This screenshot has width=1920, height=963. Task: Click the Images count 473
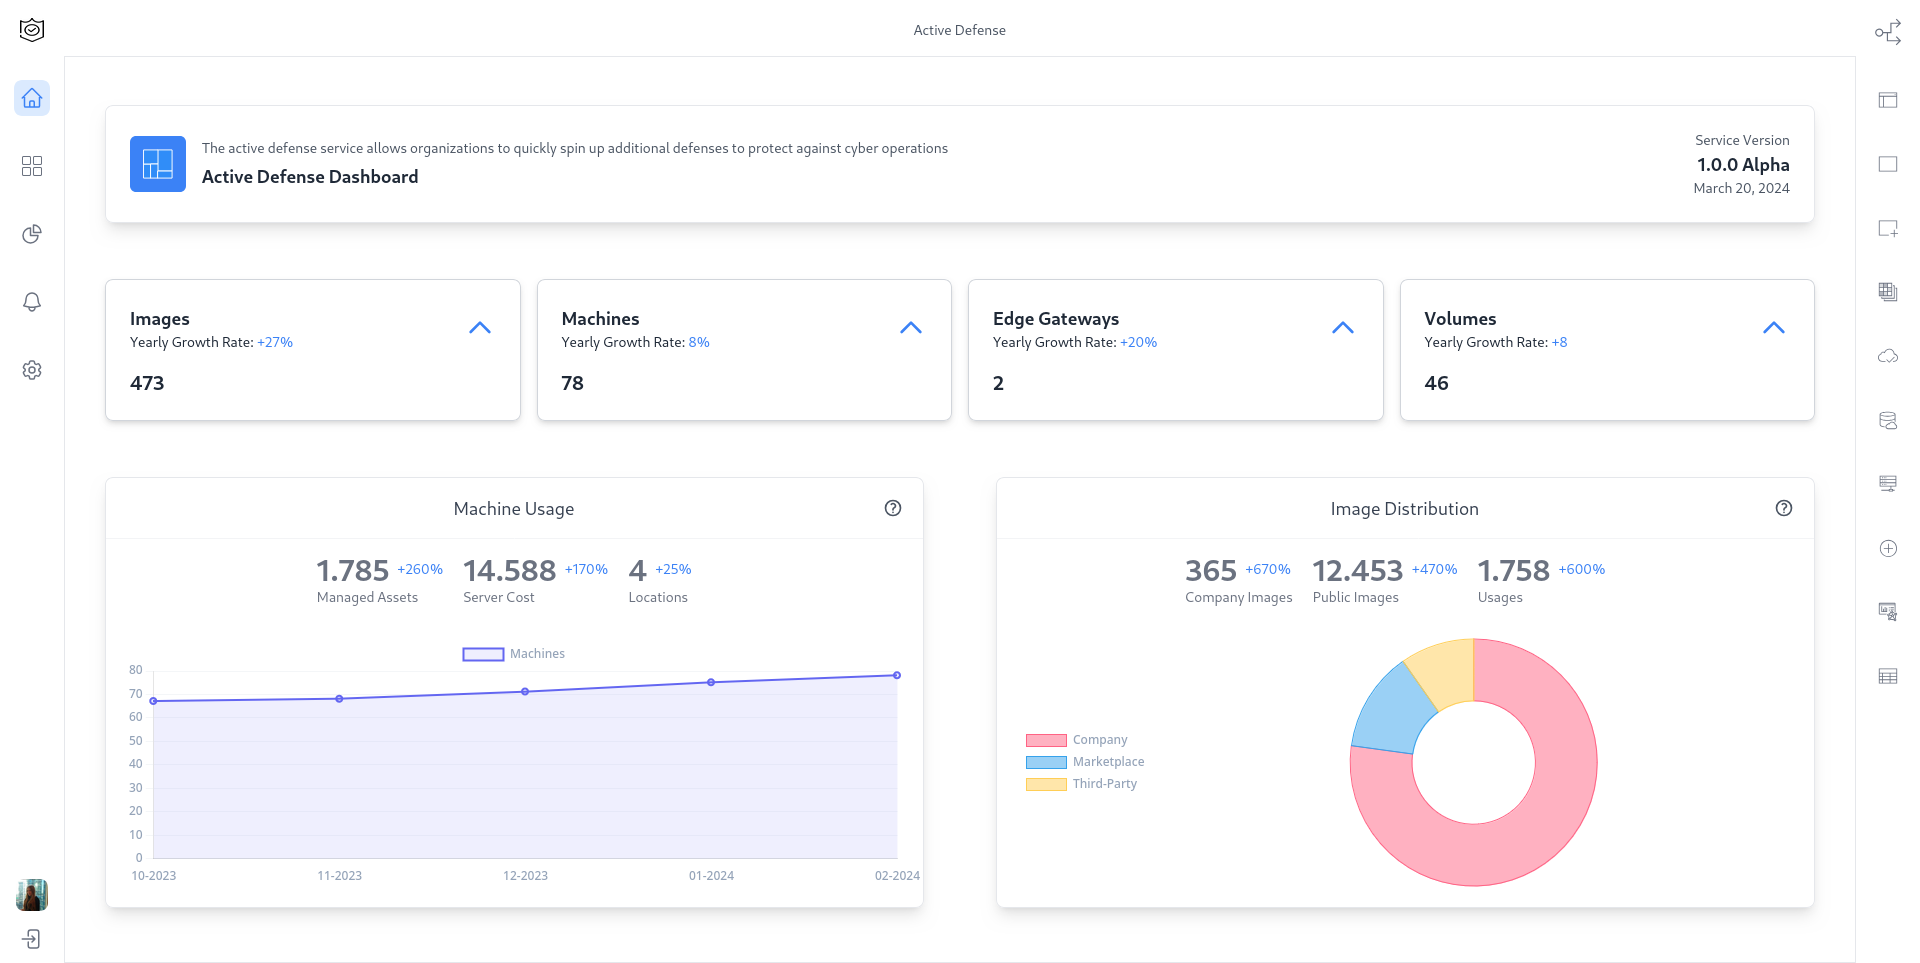[x=147, y=383]
